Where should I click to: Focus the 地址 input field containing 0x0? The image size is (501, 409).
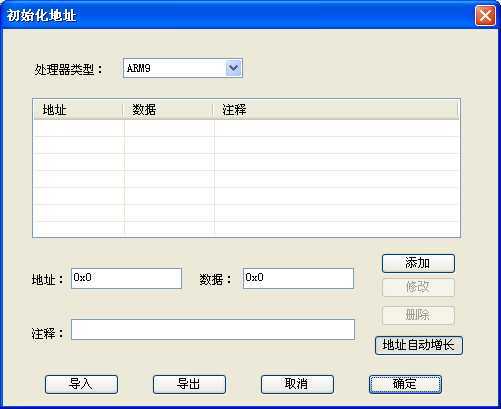126,278
